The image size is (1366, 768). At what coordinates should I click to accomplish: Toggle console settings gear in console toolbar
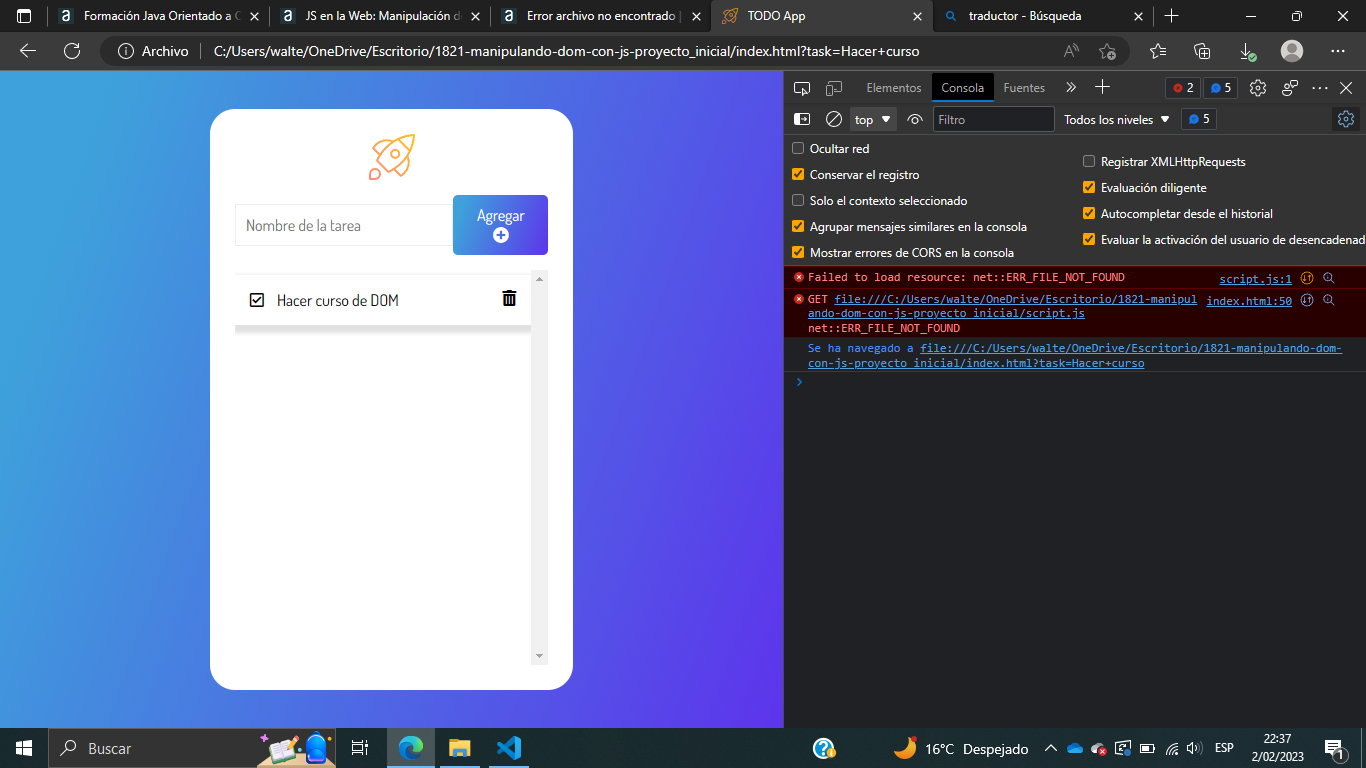[x=1345, y=119]
